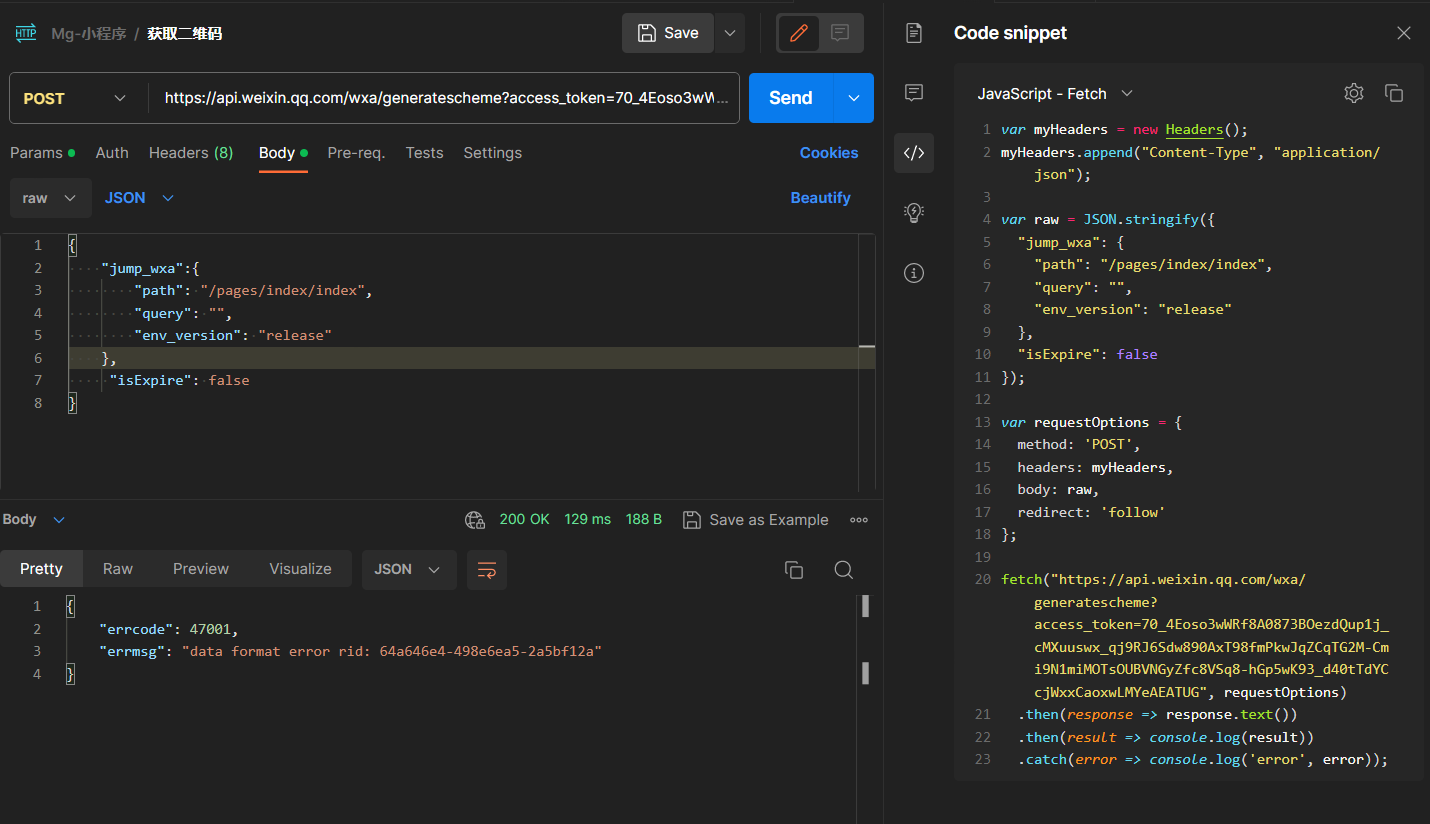Open the Documentation icon in right sidebar
This screenshot has width=1430, height=824.
pyautogui.click(x=913, y=33)
